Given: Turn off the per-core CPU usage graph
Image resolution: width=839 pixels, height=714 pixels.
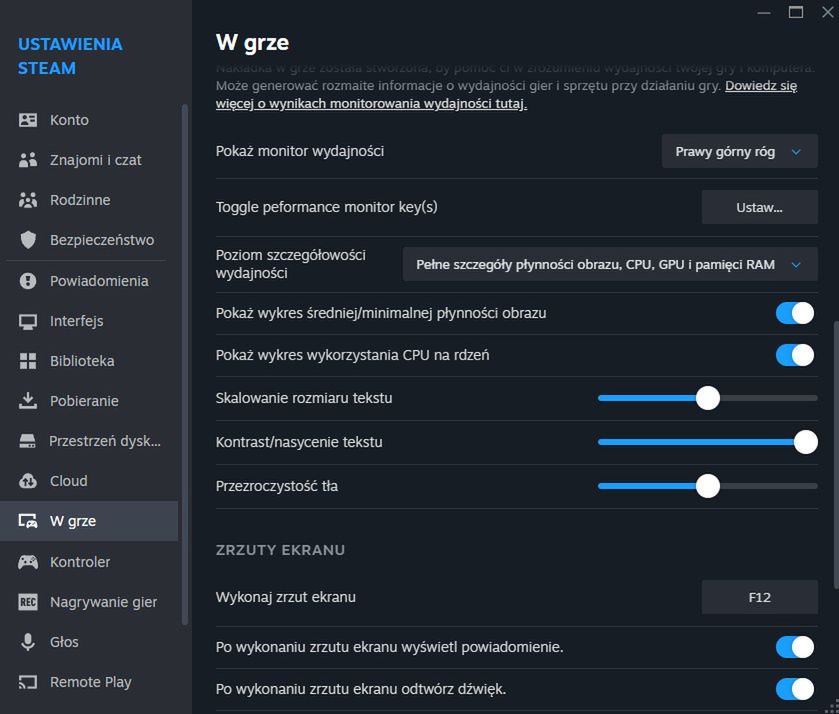Looking at the screenshot, I should click(x=794, y=355).
